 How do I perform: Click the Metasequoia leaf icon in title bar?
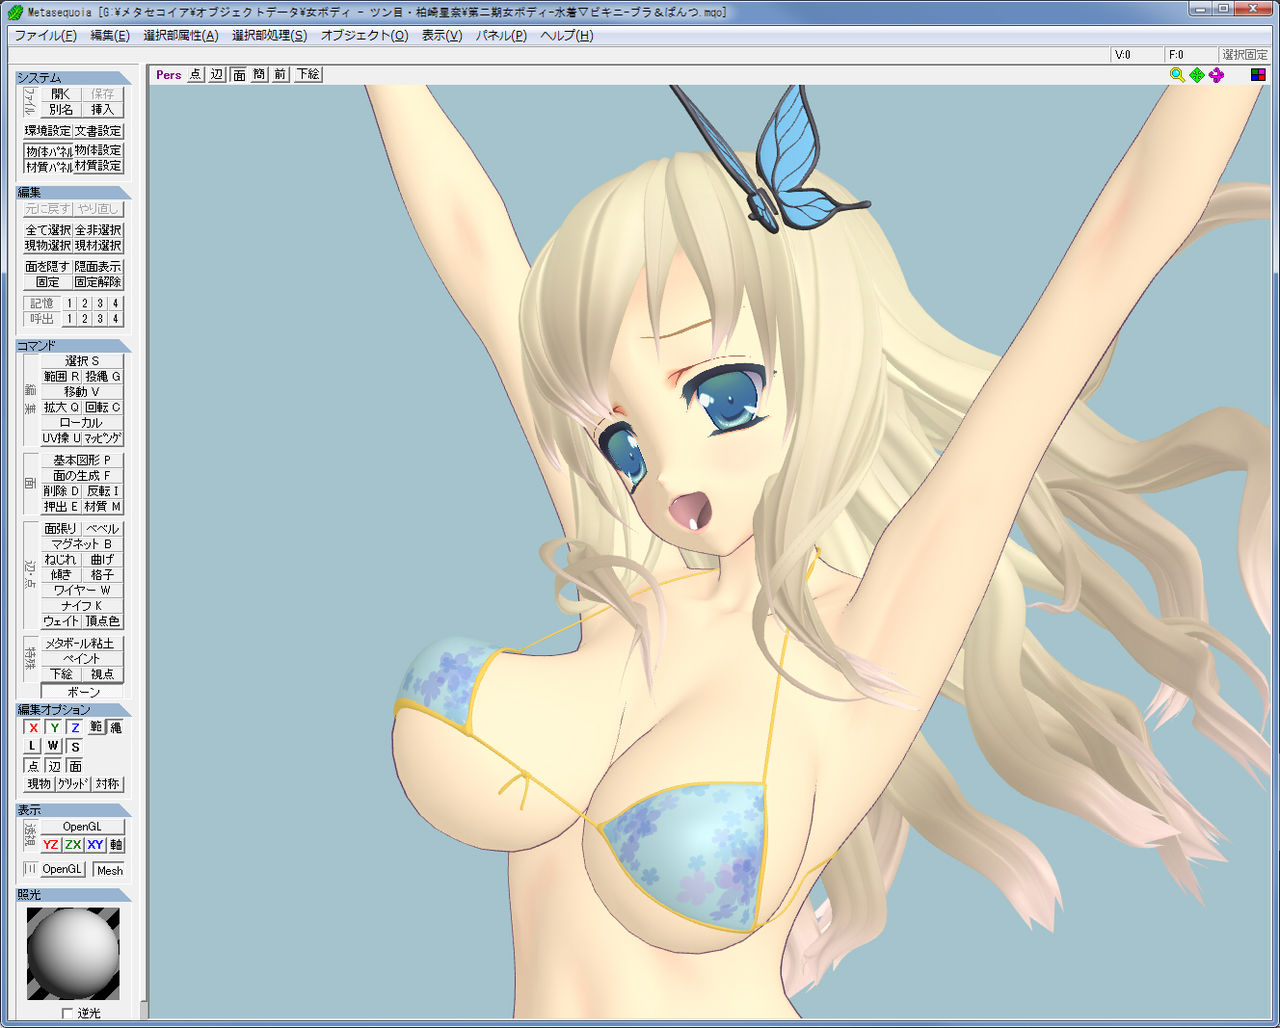pos(15,12)
